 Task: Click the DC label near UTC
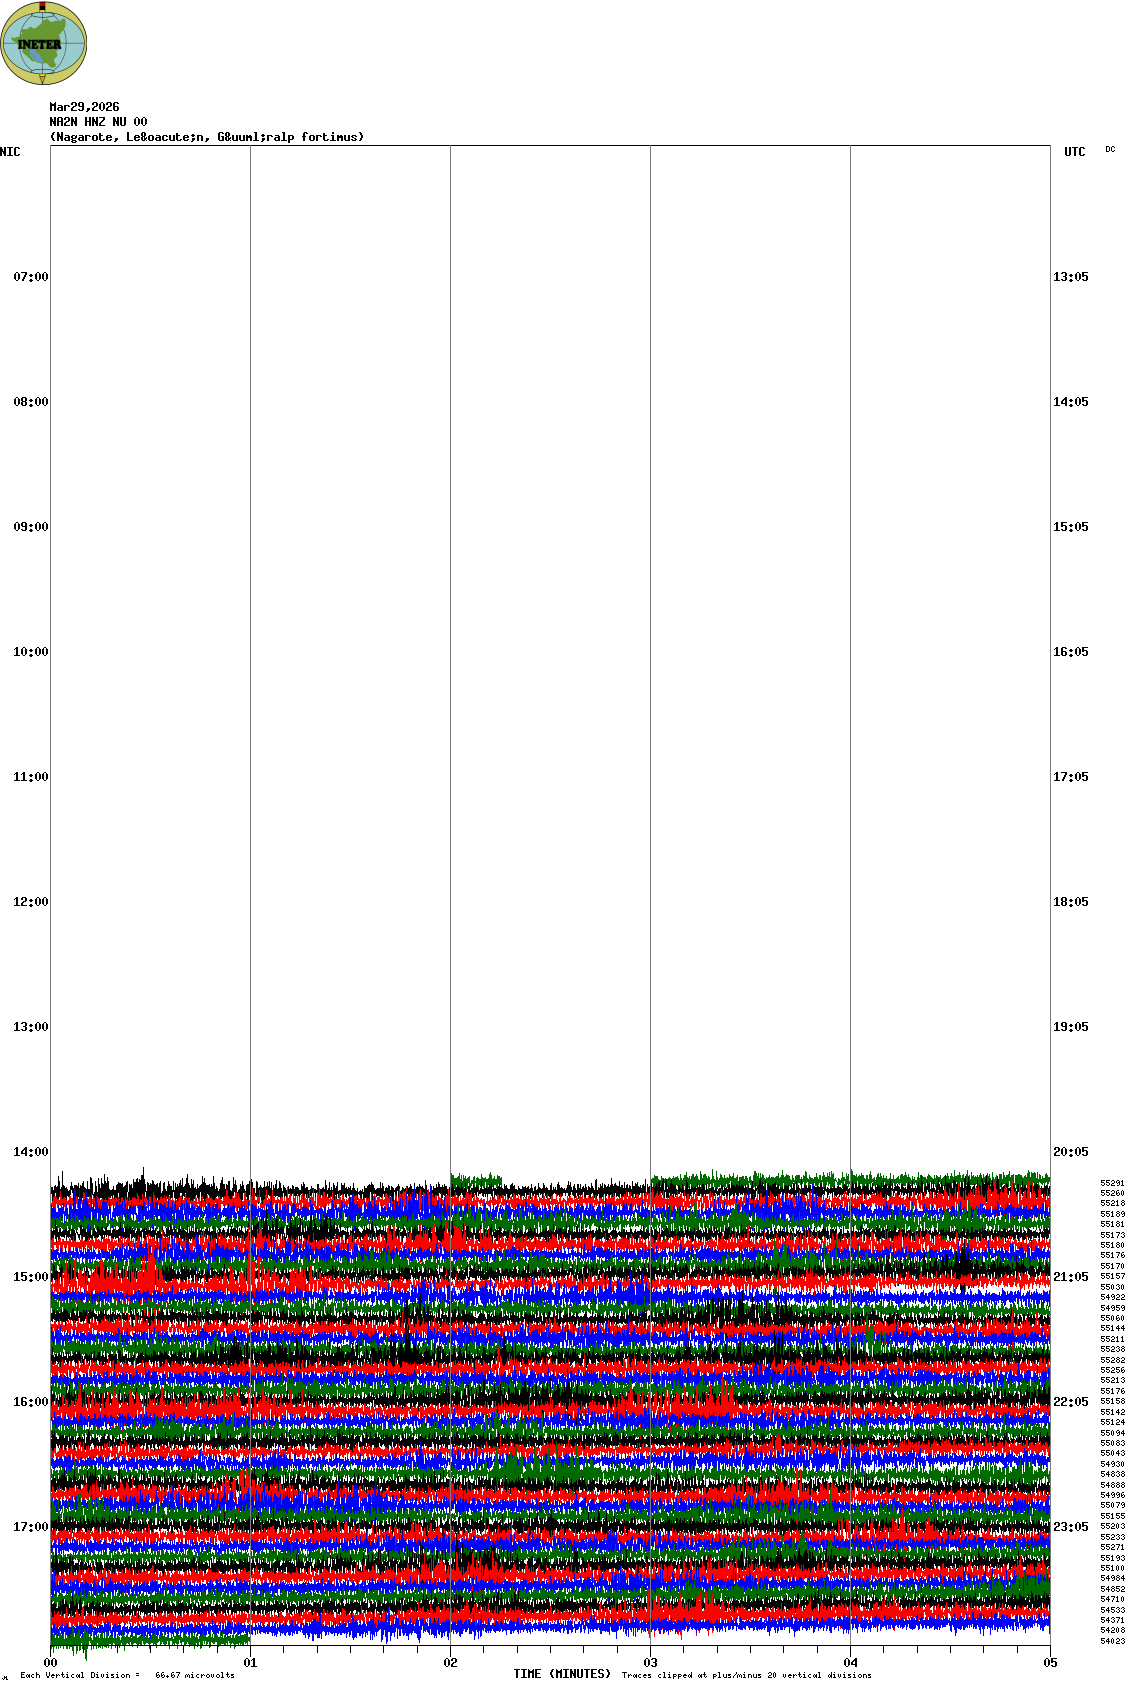click(x=1110, y=150)
